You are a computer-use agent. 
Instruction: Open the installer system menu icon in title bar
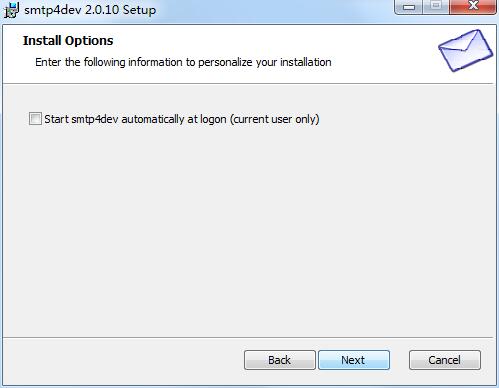(x=11, y=10)
